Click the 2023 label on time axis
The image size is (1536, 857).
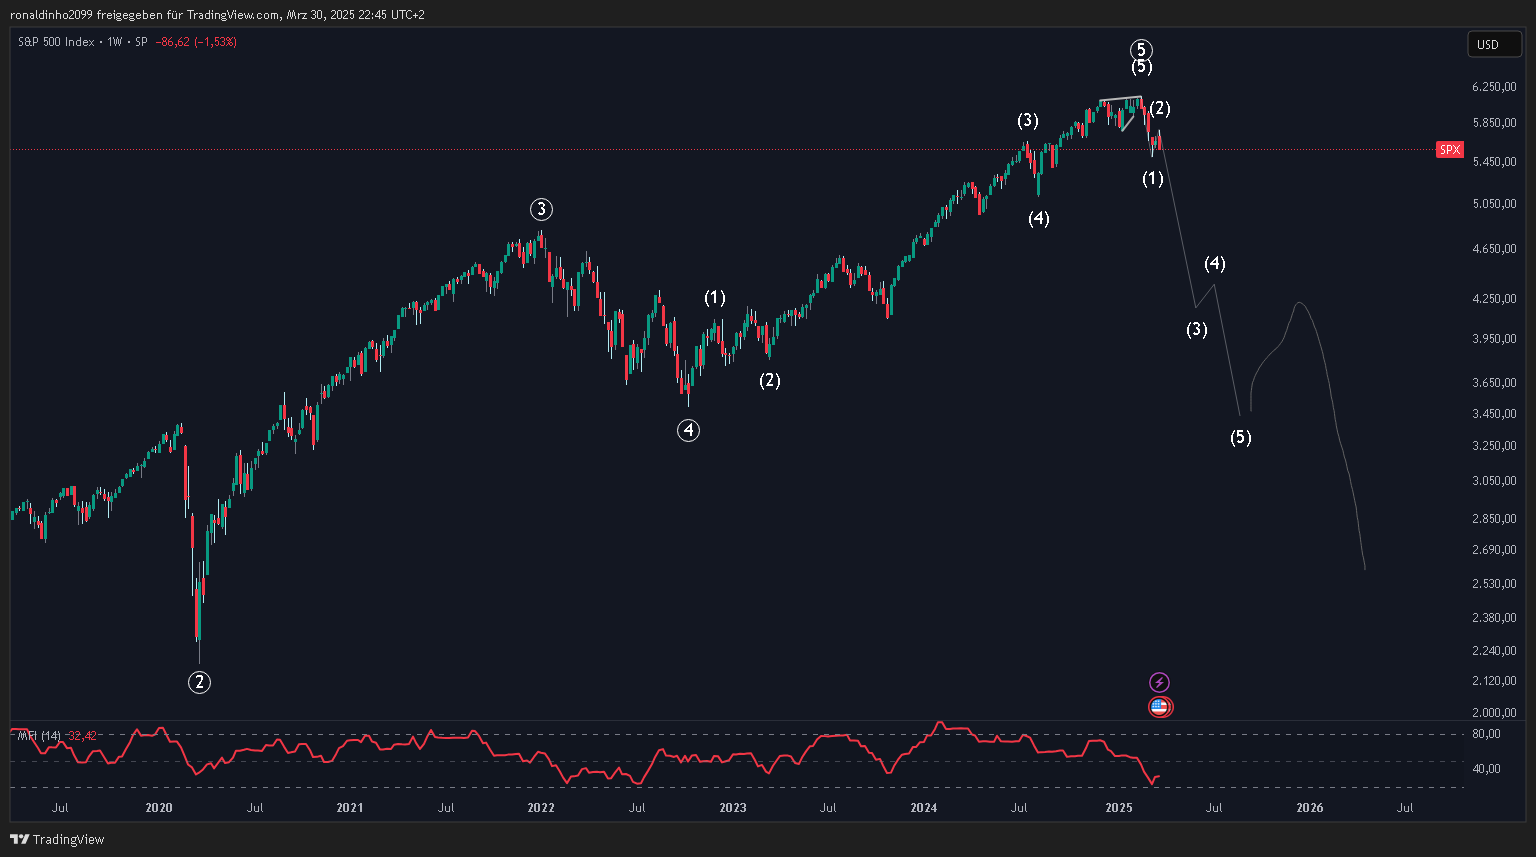tap(733, 808)
